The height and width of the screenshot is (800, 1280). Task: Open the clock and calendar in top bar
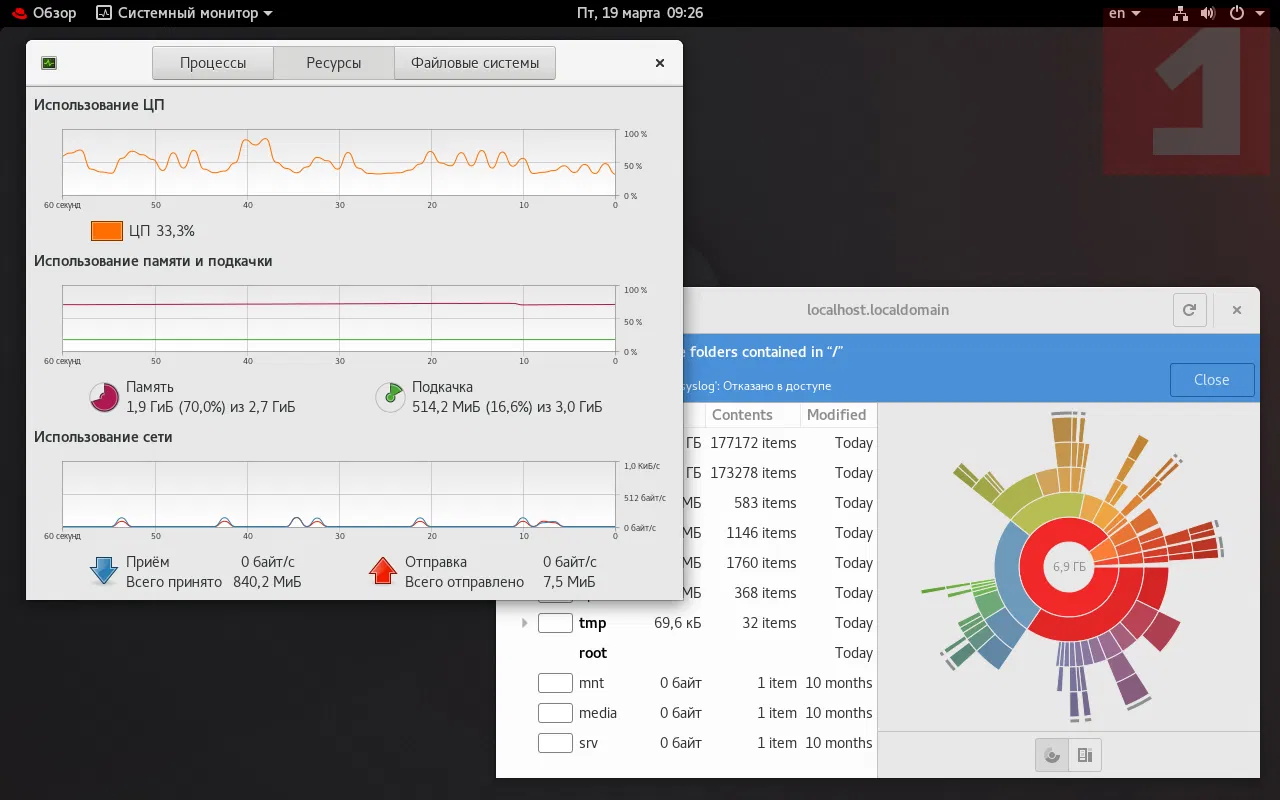tap(640, 13)
